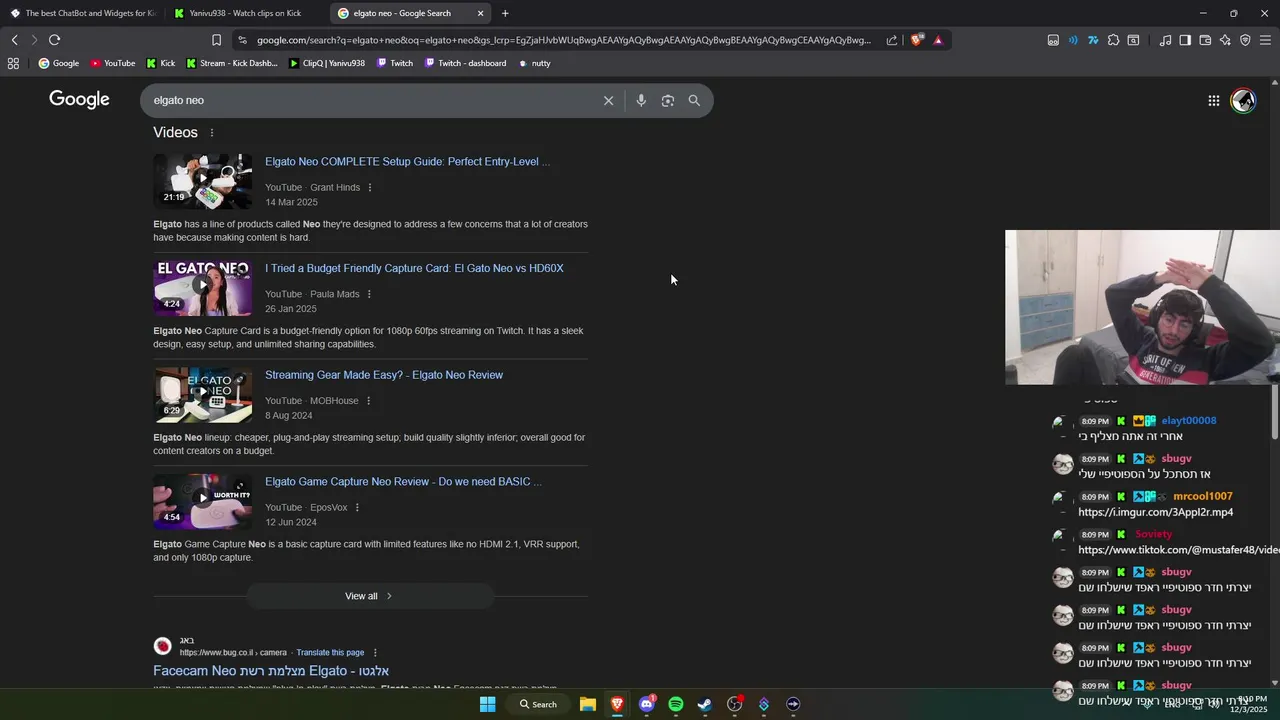The width and height of the screenshot is (1280, 720).
Task: Start voice search with microphone icon
Action: 641,100
